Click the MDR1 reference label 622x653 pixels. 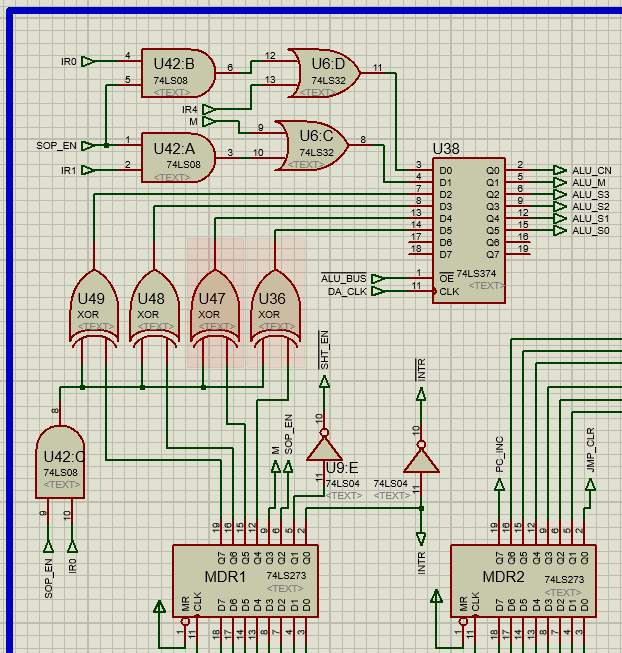click(x=225, y=577)
